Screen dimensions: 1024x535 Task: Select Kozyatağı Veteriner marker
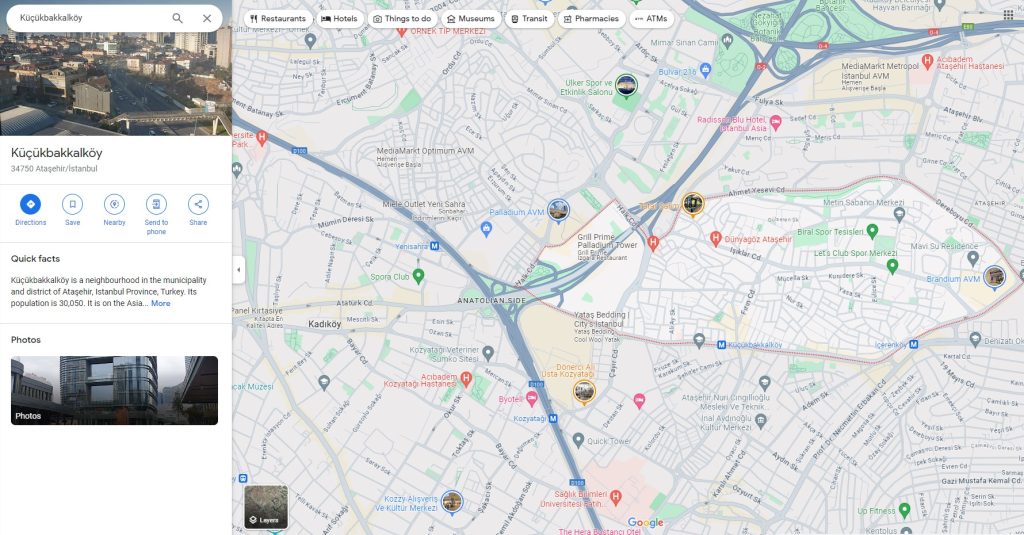point(488,353)
